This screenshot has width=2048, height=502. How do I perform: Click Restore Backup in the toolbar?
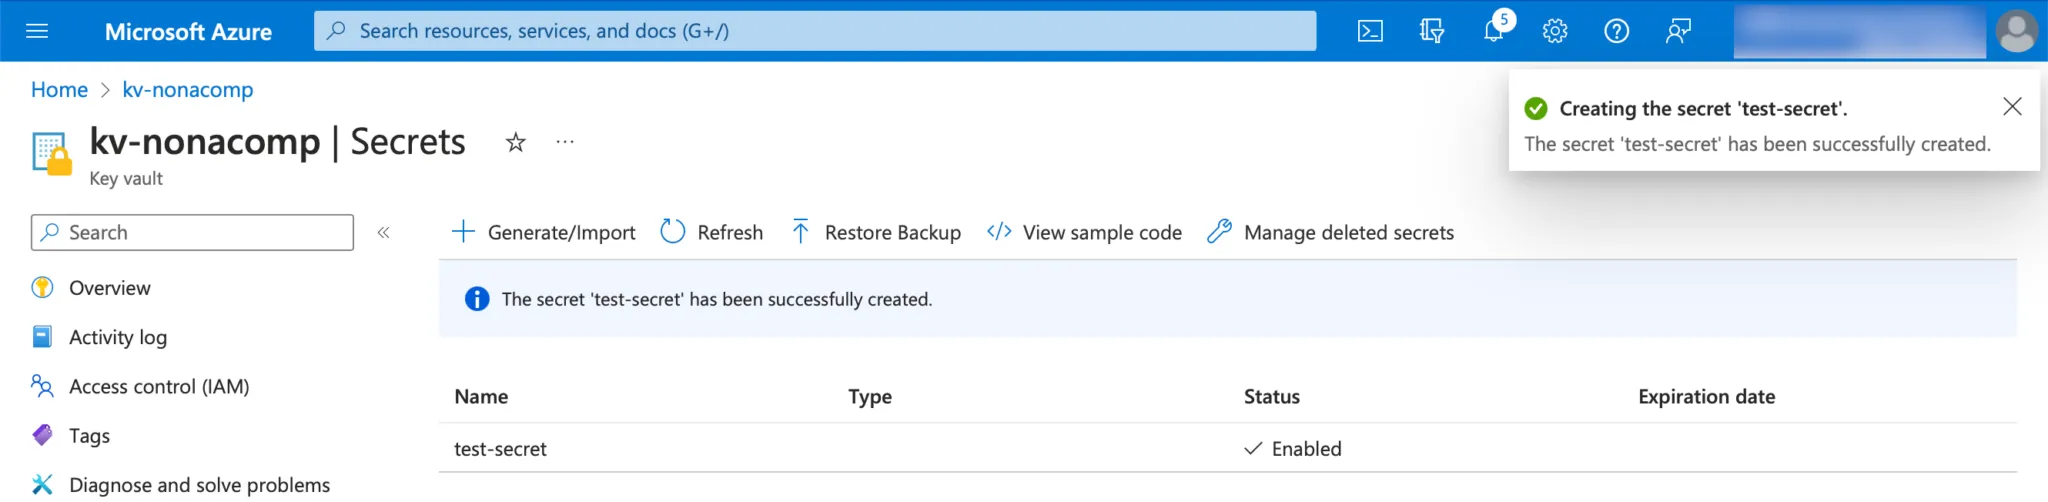pos(876,232)
